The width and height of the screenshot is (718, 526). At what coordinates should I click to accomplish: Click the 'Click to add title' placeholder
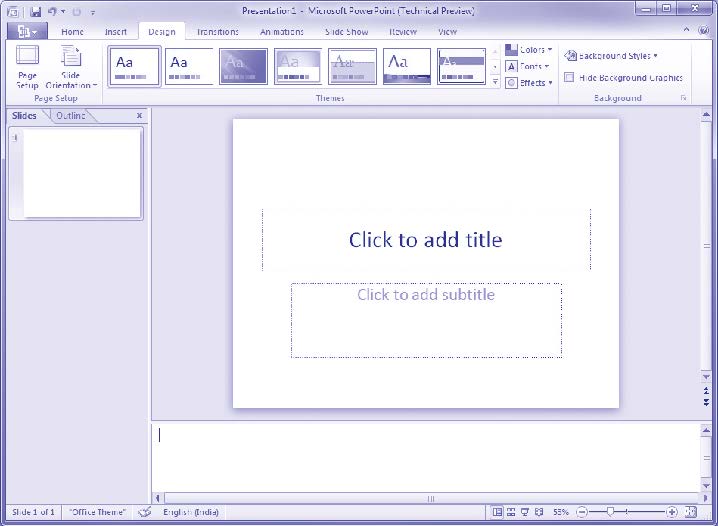[426, 240]
